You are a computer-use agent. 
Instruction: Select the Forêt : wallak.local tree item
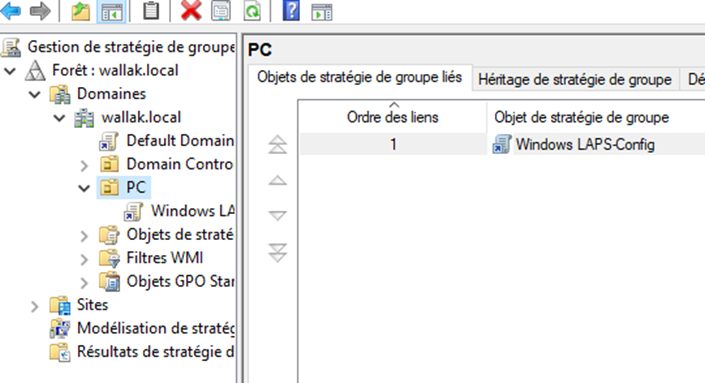[115, 70]
